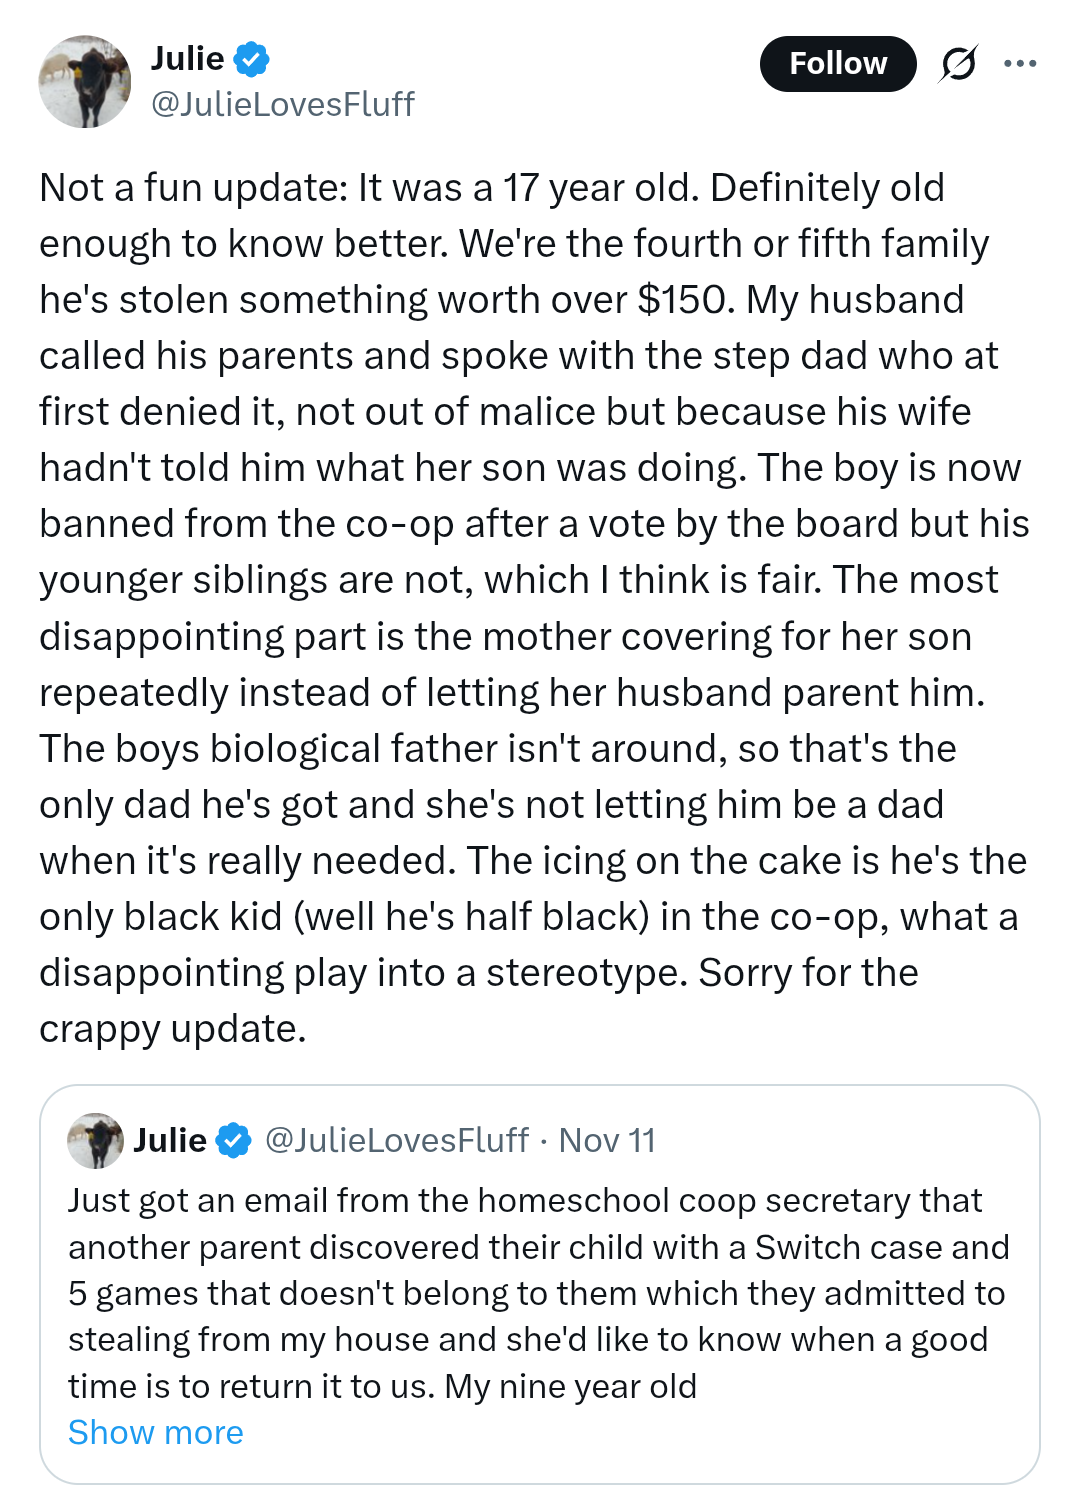1067x1495 pixels.
Task: Open Julie's large profile picture at top
Action: (85, 82)
